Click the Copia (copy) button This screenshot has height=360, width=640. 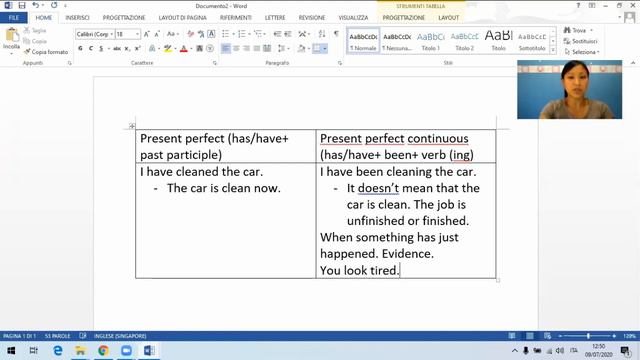[35, 41]
